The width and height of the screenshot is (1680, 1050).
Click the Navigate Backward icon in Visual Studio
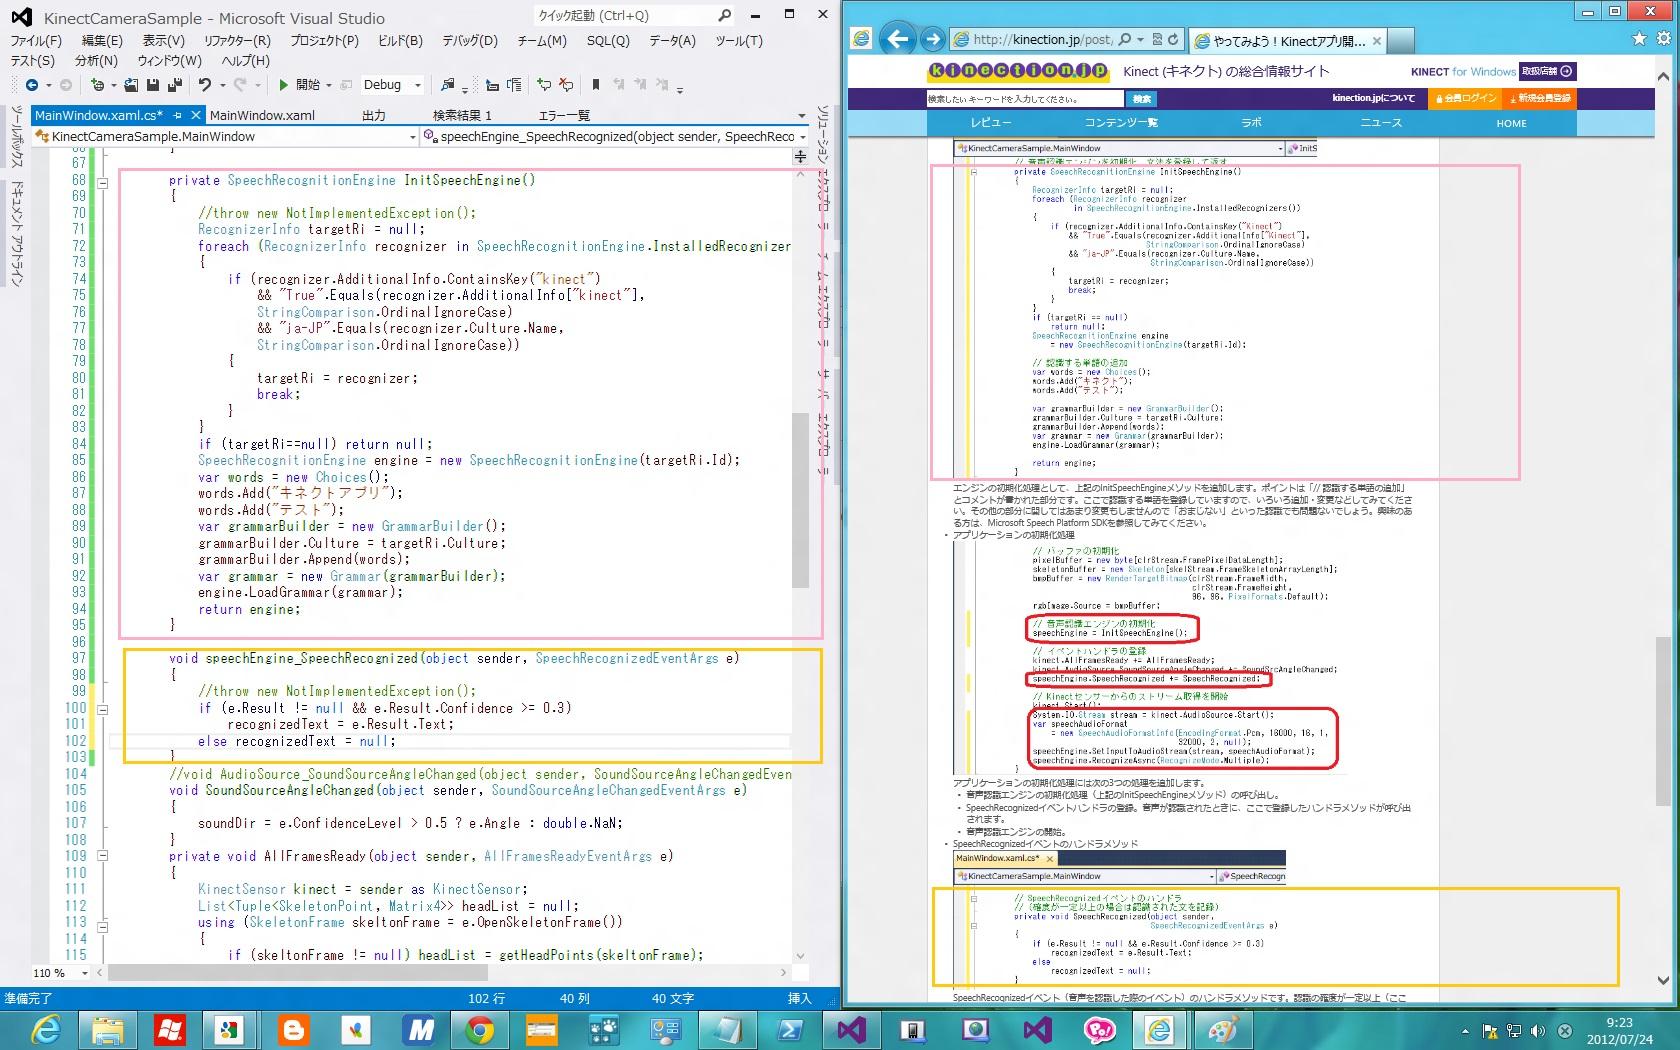point(32,85)
